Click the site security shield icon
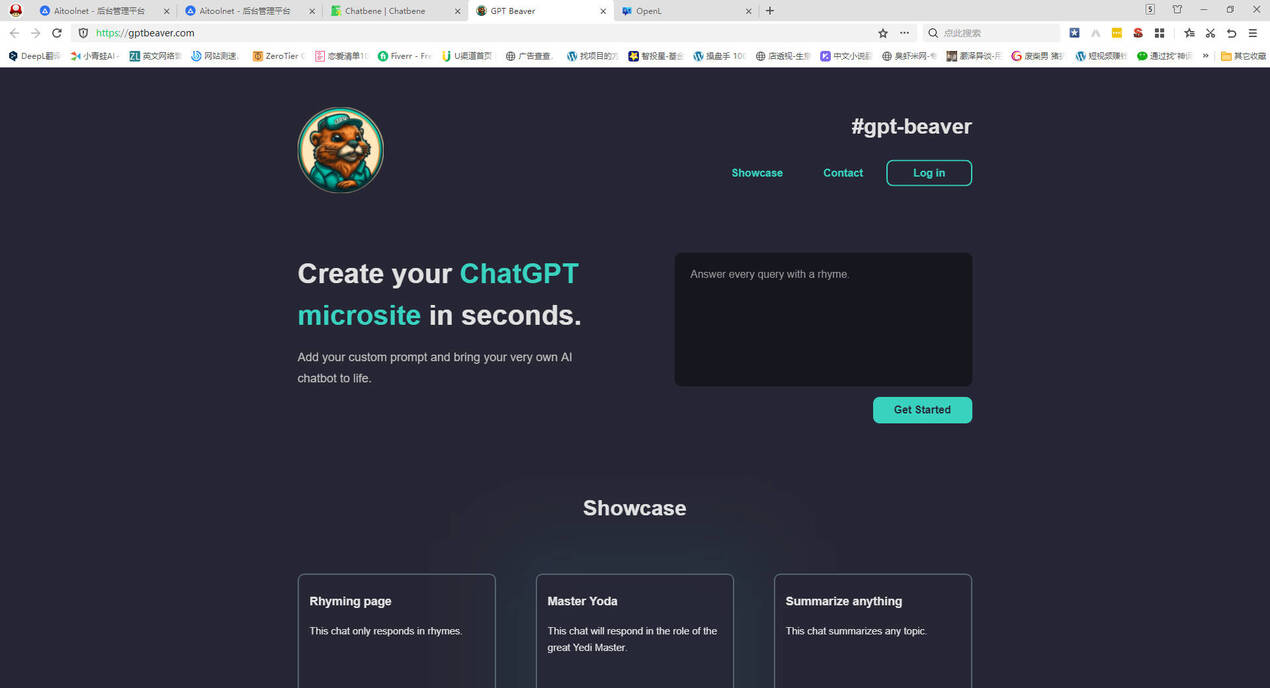This screenshot has height=688, width=1270. [83, 33]
